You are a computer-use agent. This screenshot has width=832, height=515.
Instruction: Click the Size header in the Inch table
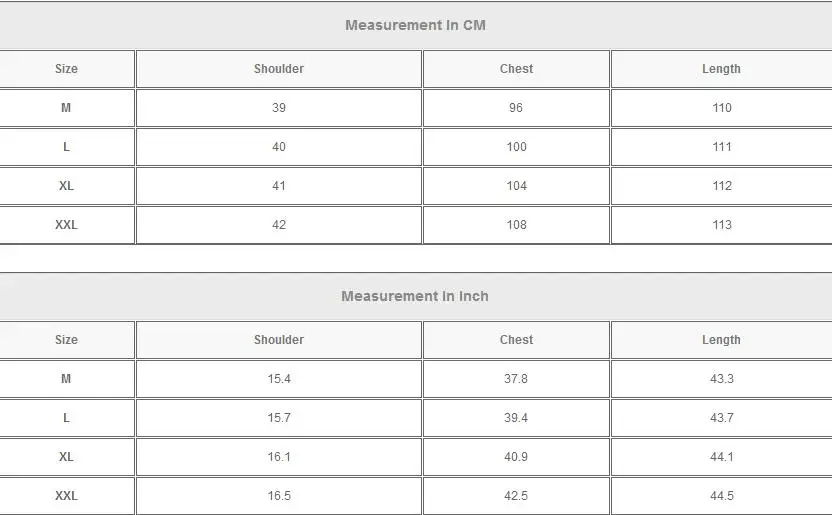click(x=66, y=340)
